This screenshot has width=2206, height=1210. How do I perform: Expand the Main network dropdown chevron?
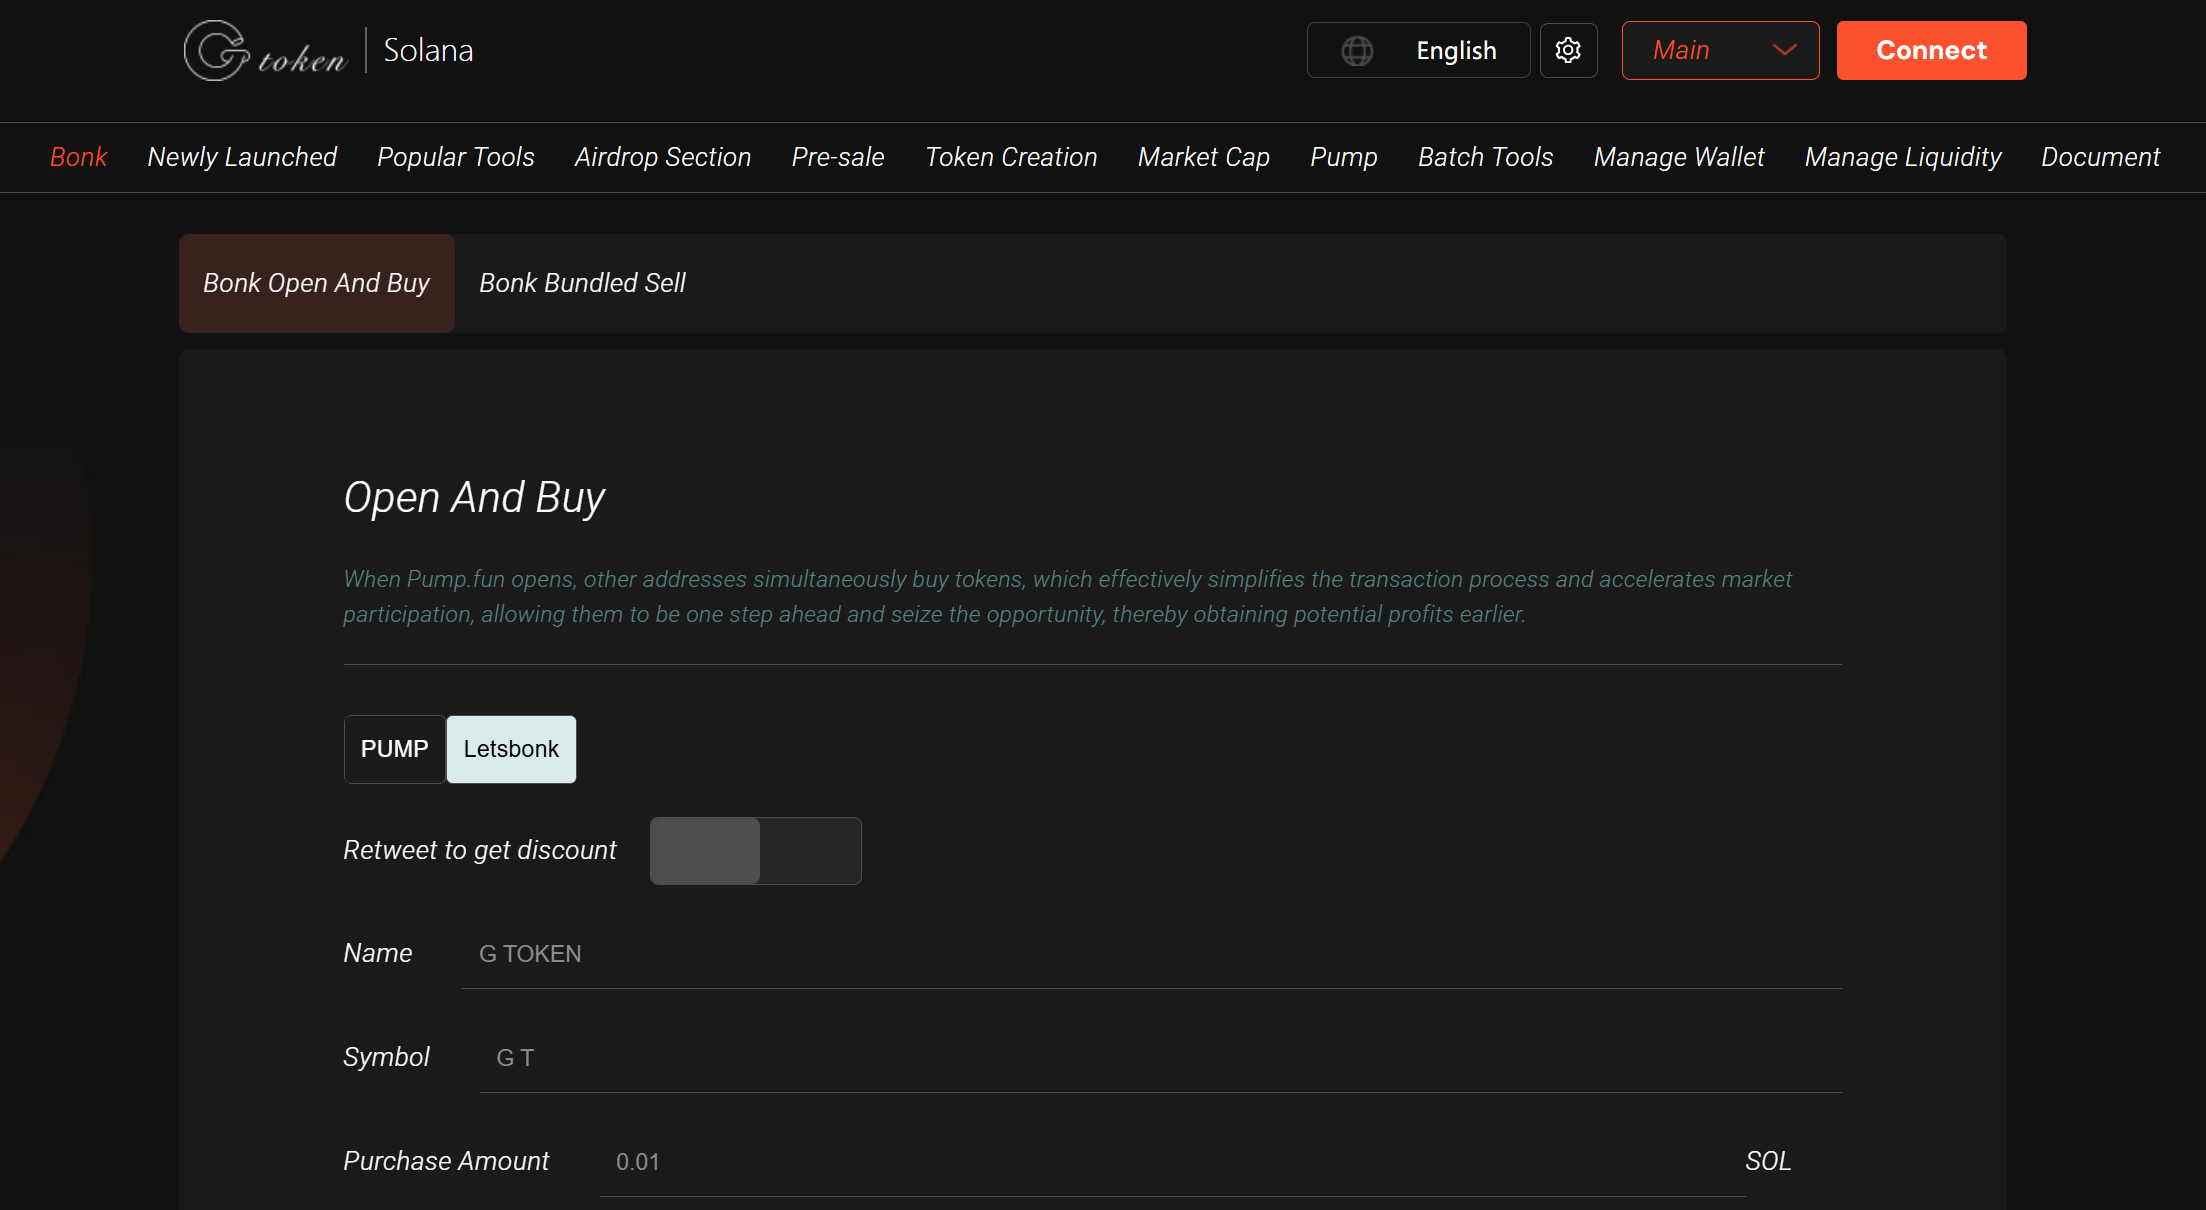point(1783,50)
